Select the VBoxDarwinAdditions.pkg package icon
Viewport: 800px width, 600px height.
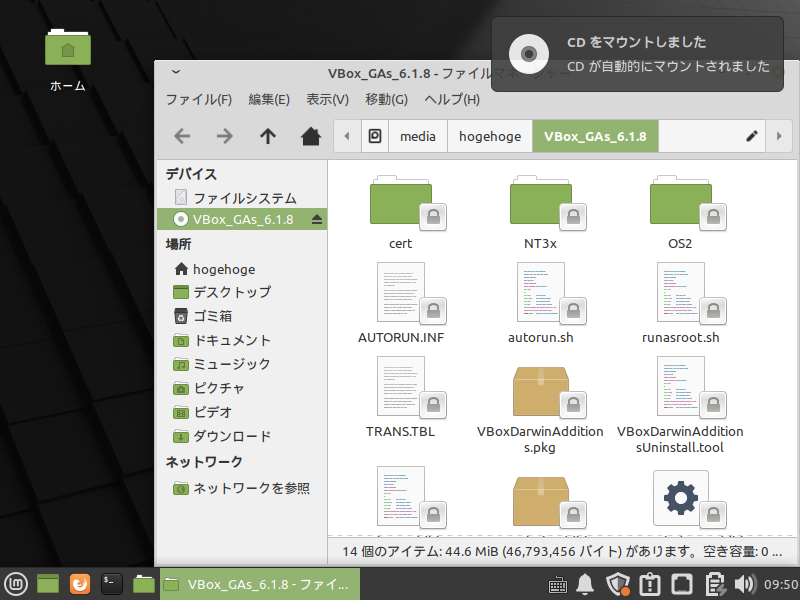pos(541,390)
